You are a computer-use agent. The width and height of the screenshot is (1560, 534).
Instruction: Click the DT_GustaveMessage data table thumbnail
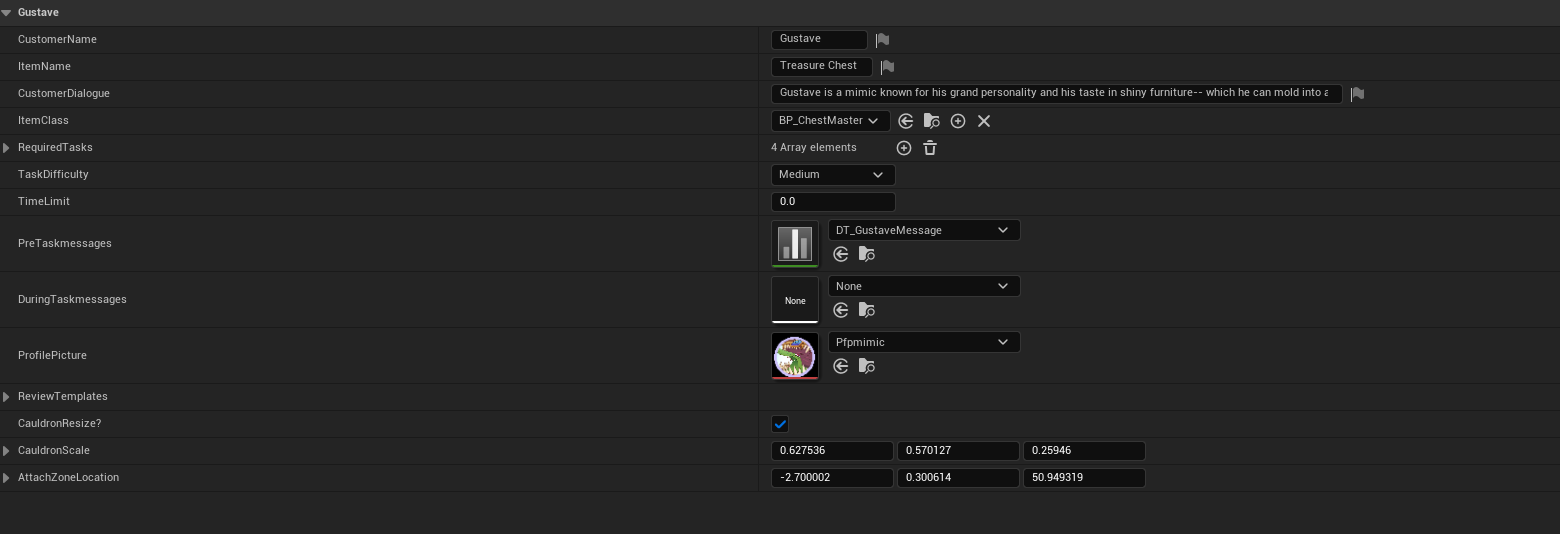click(795, 244)
